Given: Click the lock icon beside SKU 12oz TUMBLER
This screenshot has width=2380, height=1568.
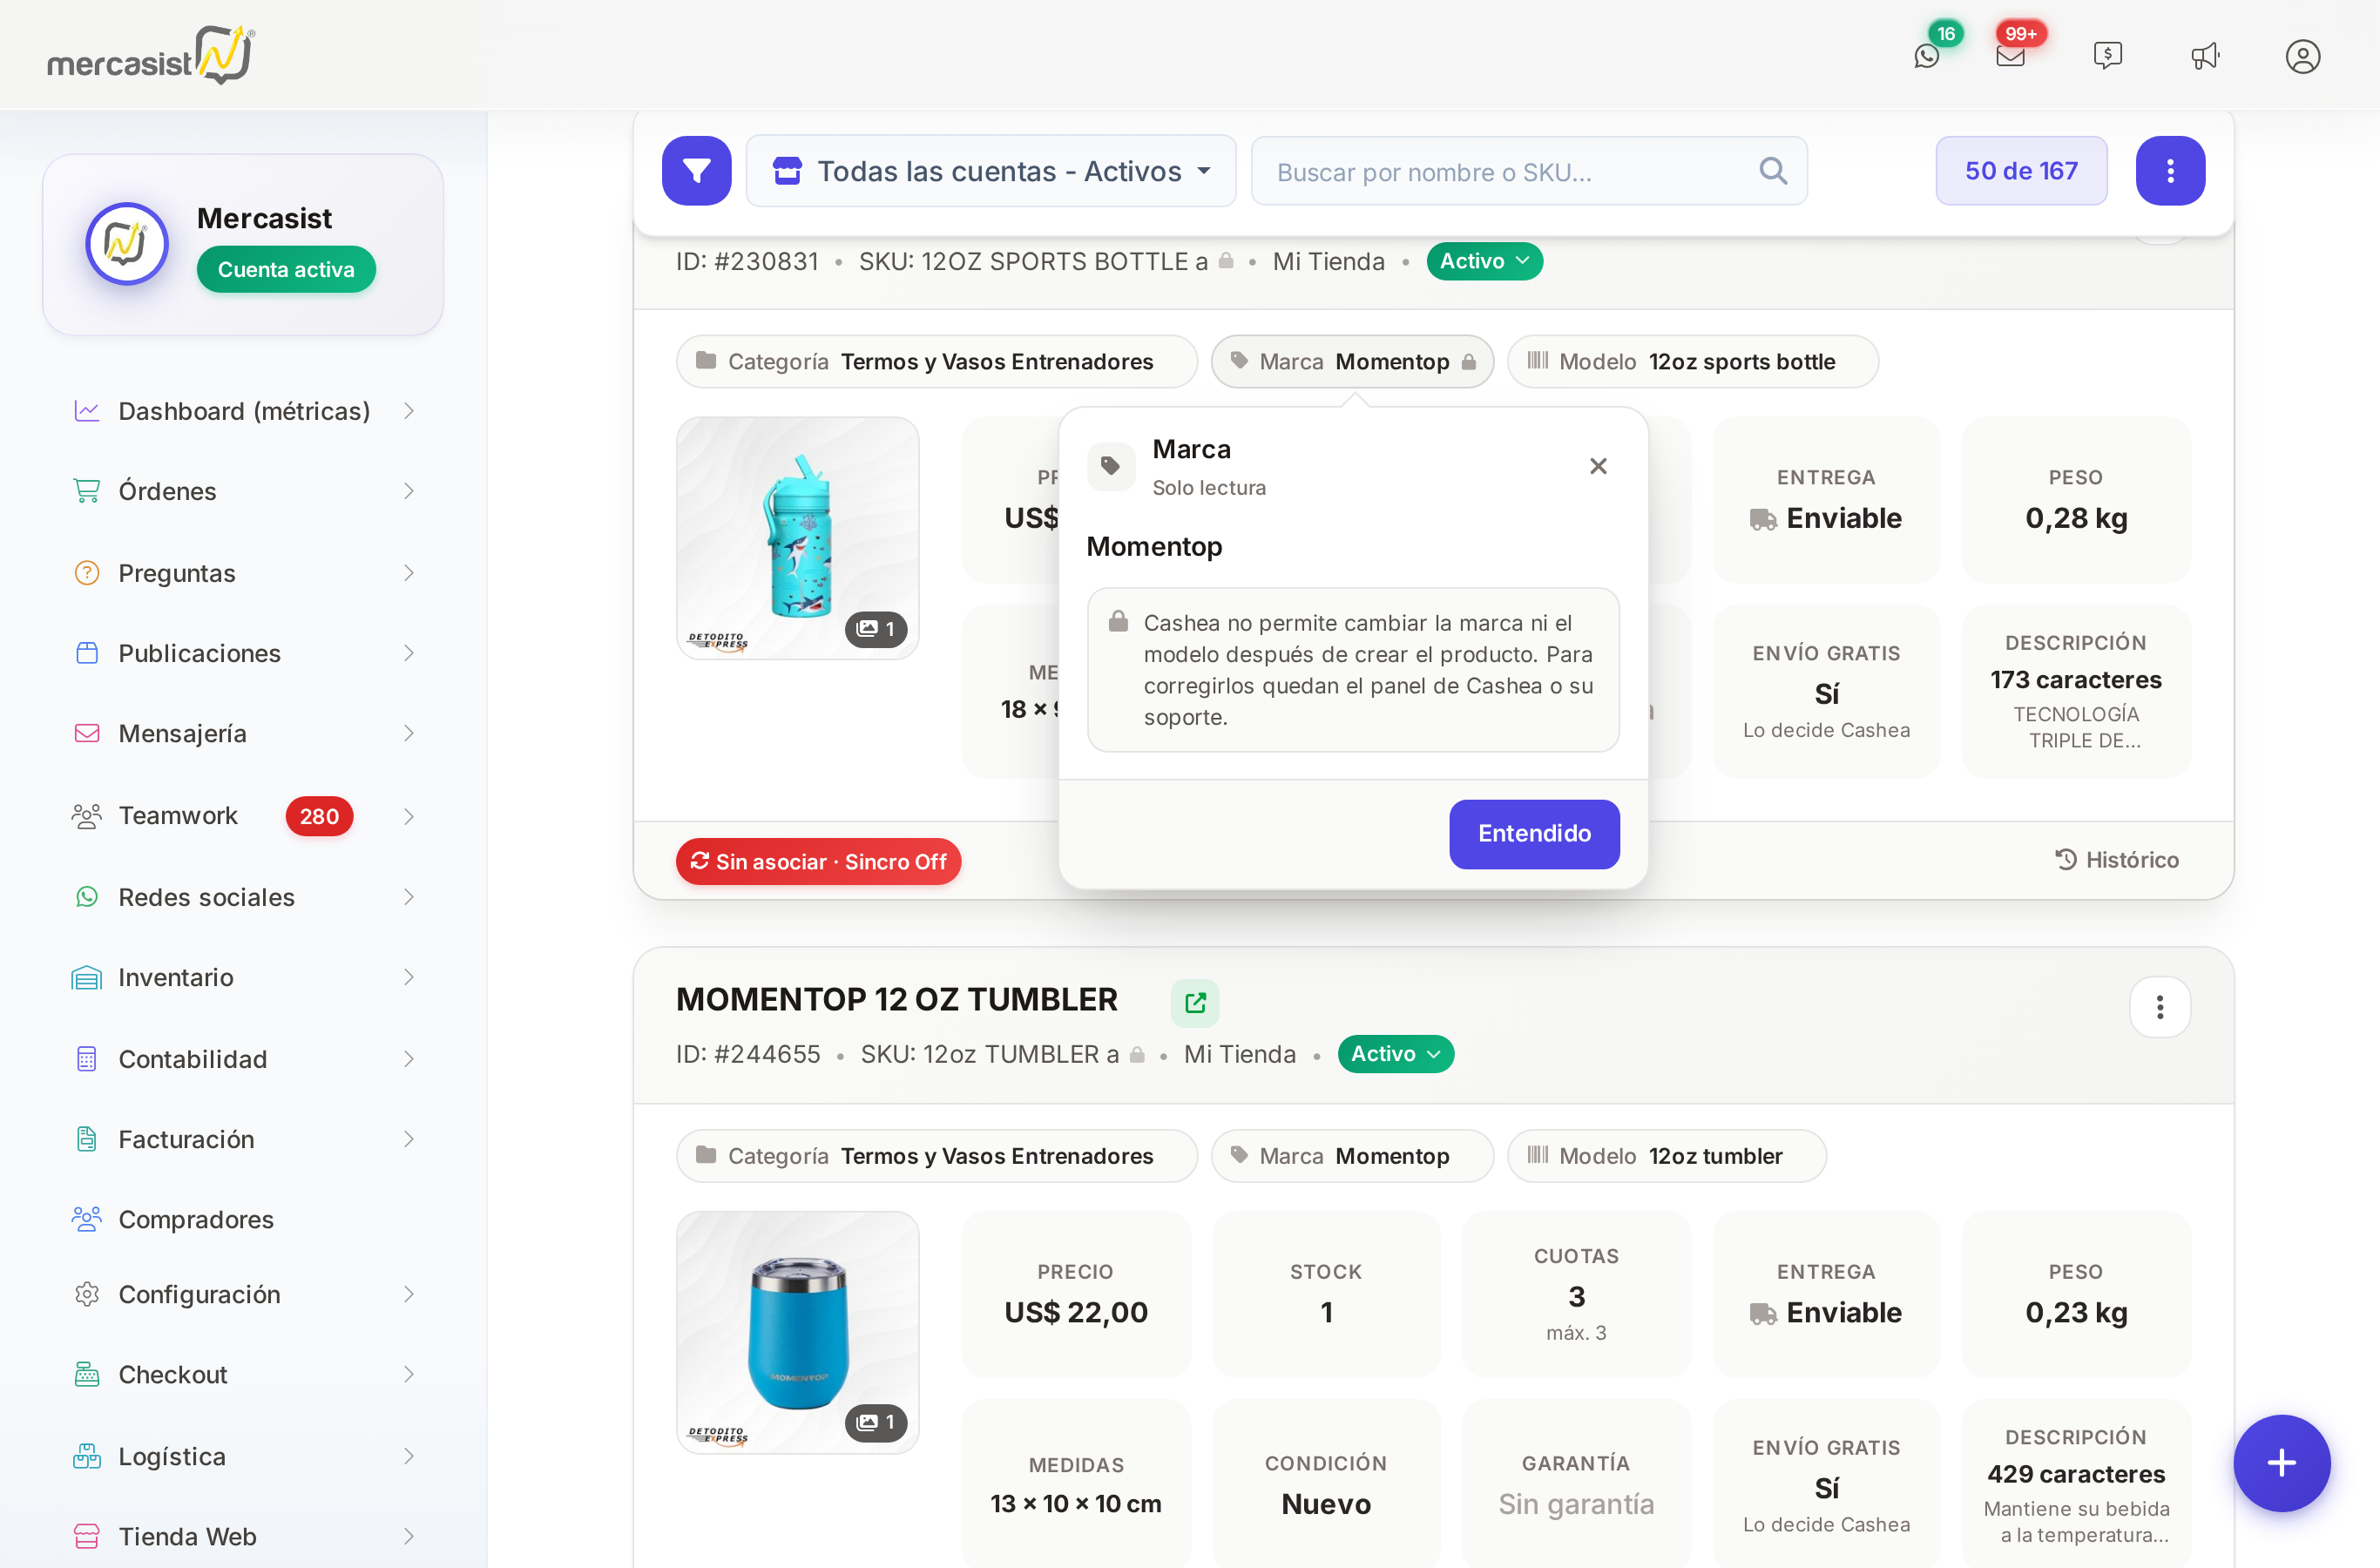Looking at the screenshot, I should (1137, 1054).
